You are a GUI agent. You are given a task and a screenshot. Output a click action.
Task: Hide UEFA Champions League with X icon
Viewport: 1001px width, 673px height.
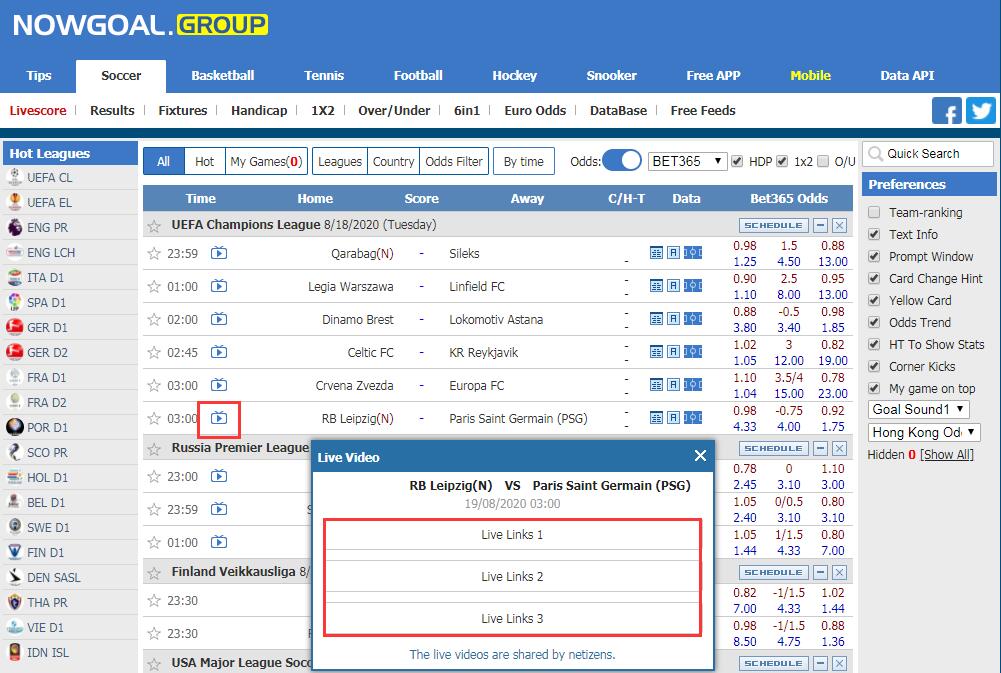(x=840, y=225)
